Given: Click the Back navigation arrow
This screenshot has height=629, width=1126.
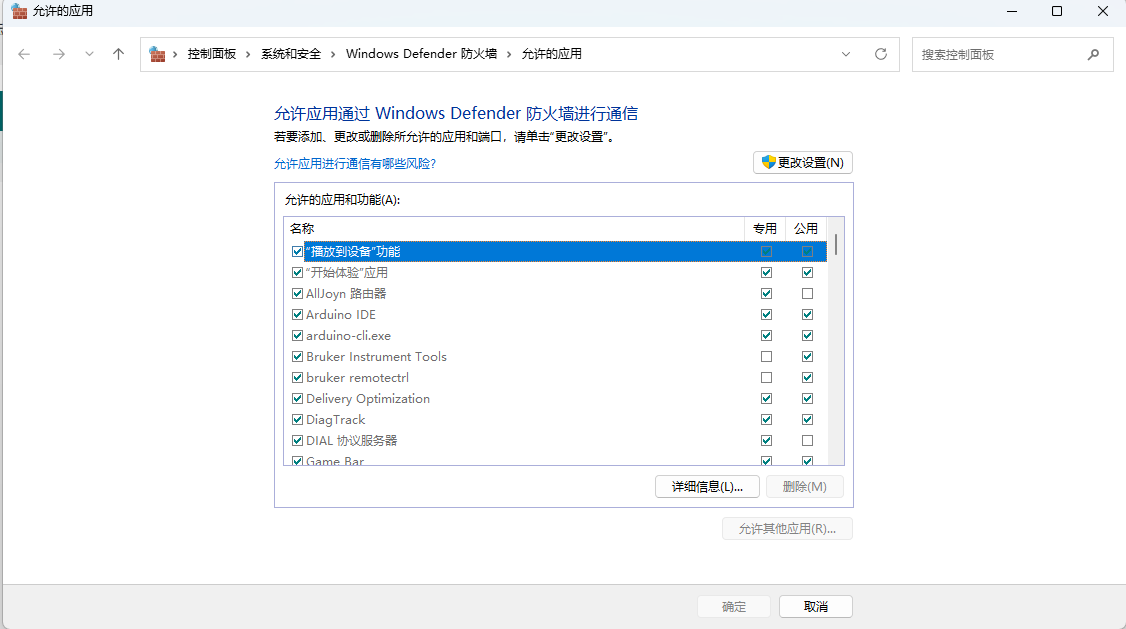Looking at the screenshot, I should pos(25,54).
